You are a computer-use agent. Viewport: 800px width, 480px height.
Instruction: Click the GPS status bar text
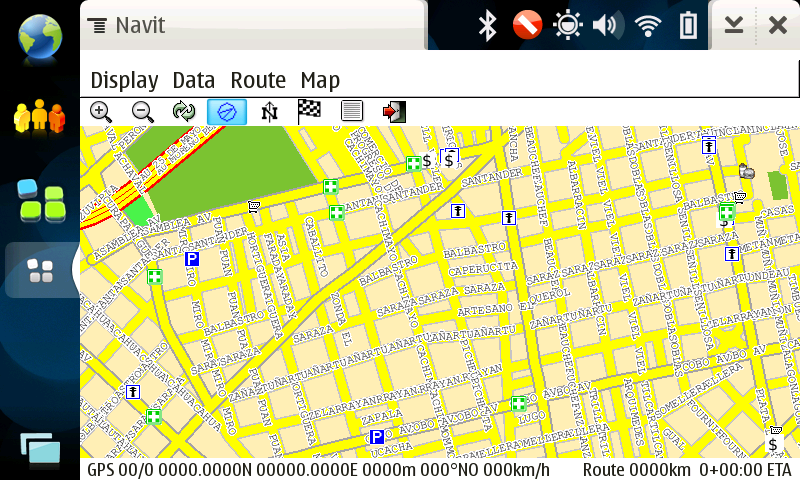[x=318, y=470]
